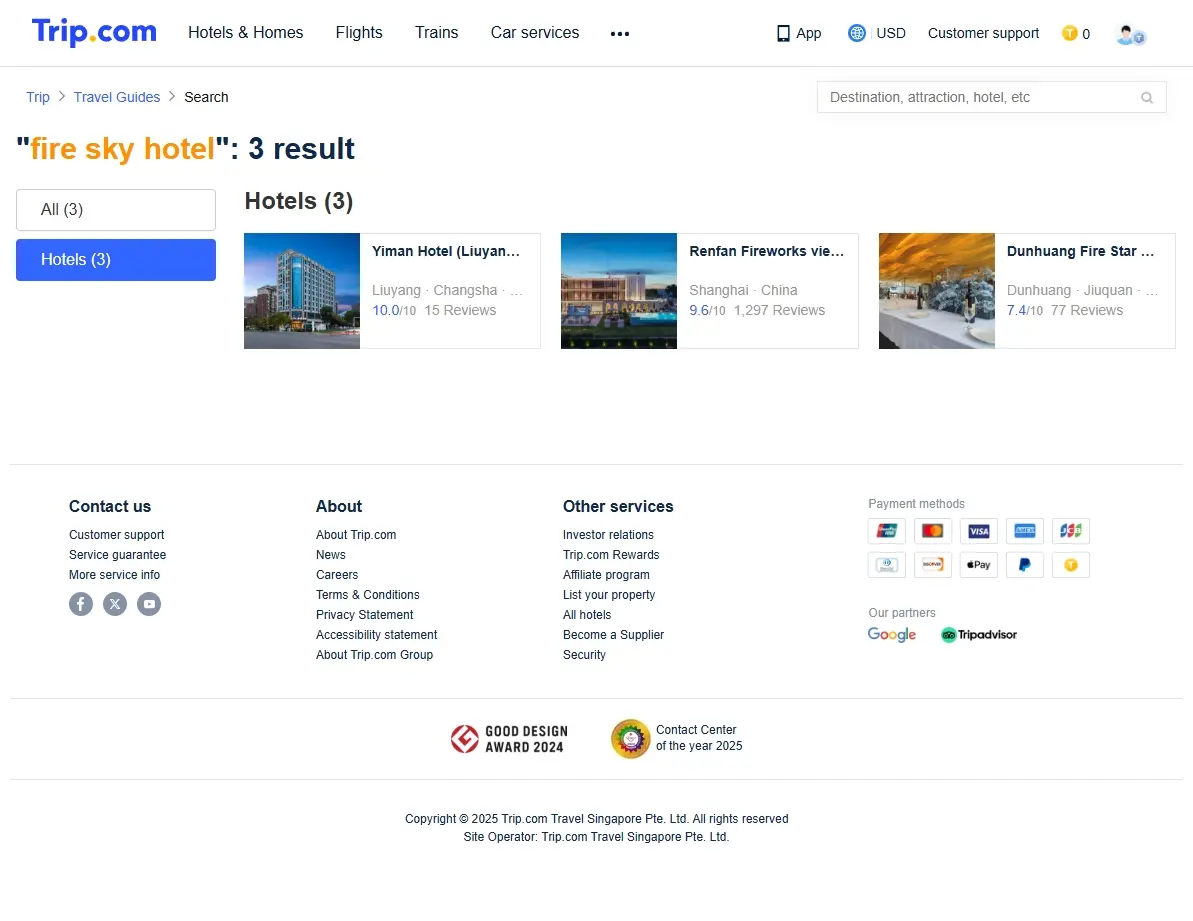Click the JCB payment icon
This screenshot has height=921, width=1193.
click(x=1071, y=531)
